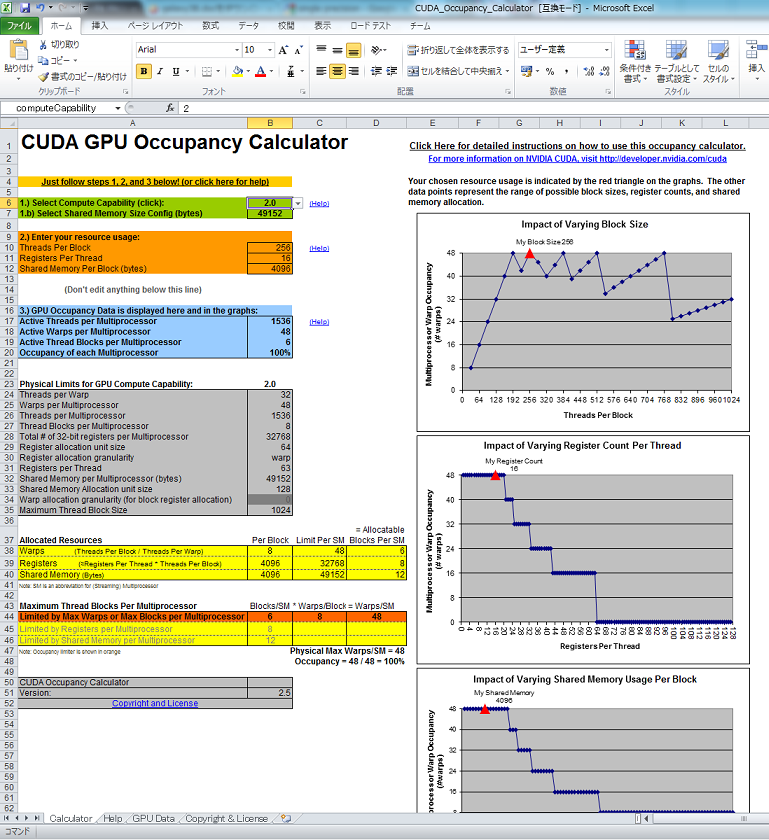Click the insert function fx icon

(171, 107)
